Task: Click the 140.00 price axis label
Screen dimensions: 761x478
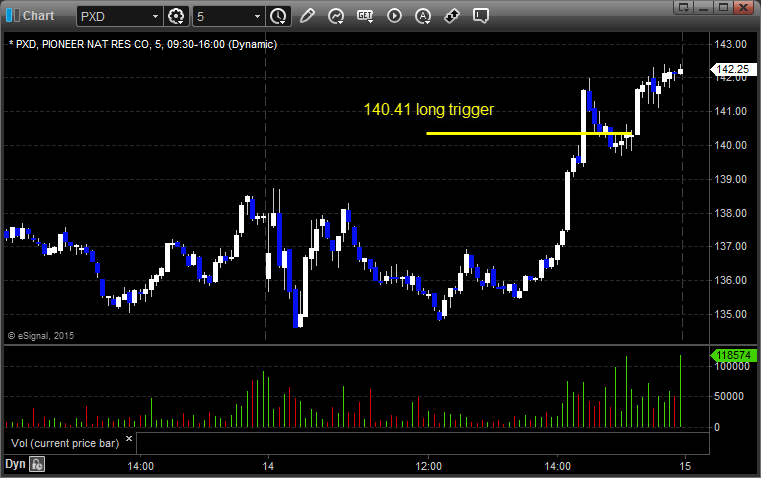Action: [x=730, y=145]
